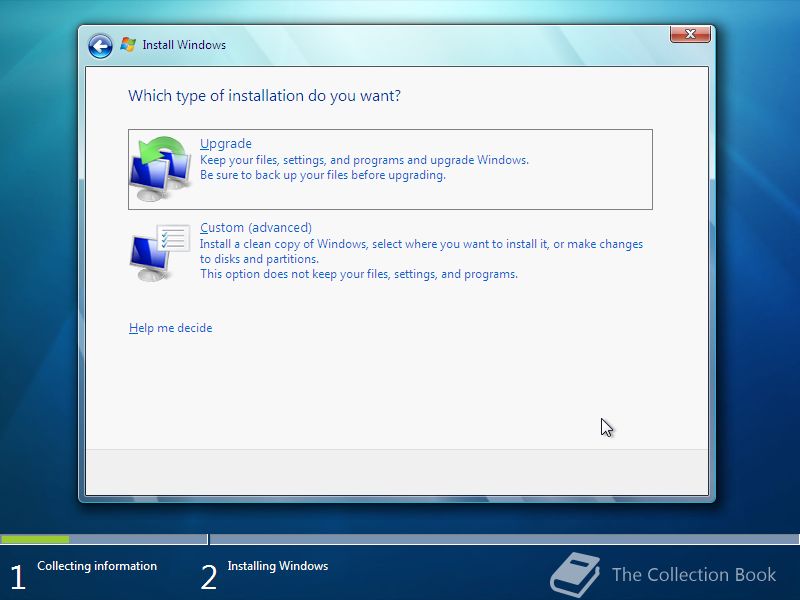
Task: Go back using the blue arrow button
Action: coord(100,46)
